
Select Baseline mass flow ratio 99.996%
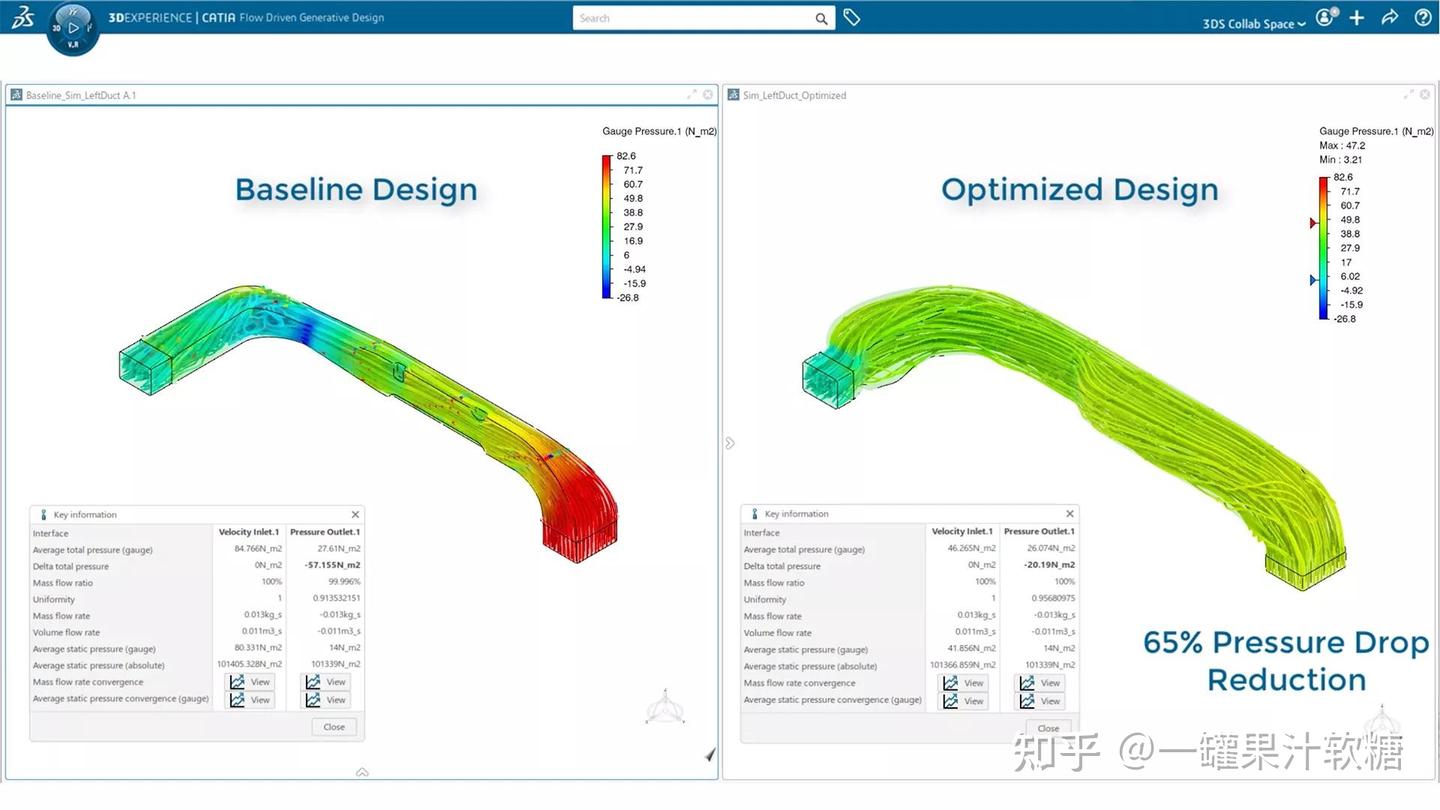pyautogui.click(x=343, y=582)
